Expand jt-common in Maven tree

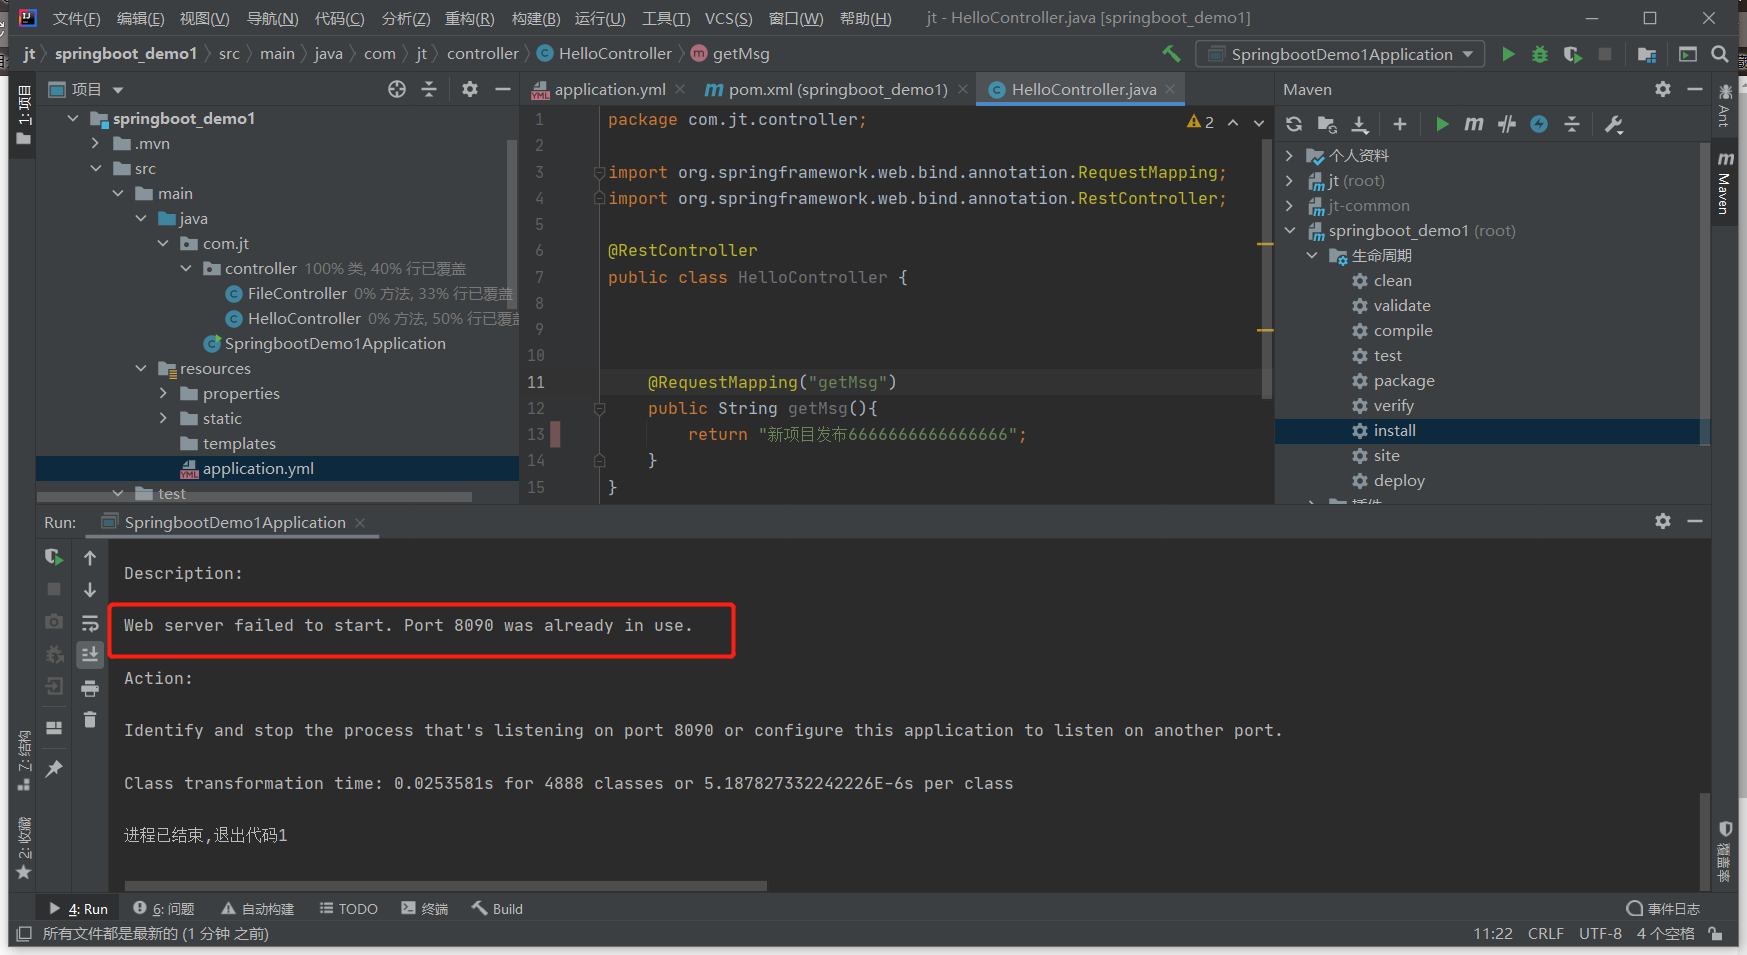coord(1290,205)
